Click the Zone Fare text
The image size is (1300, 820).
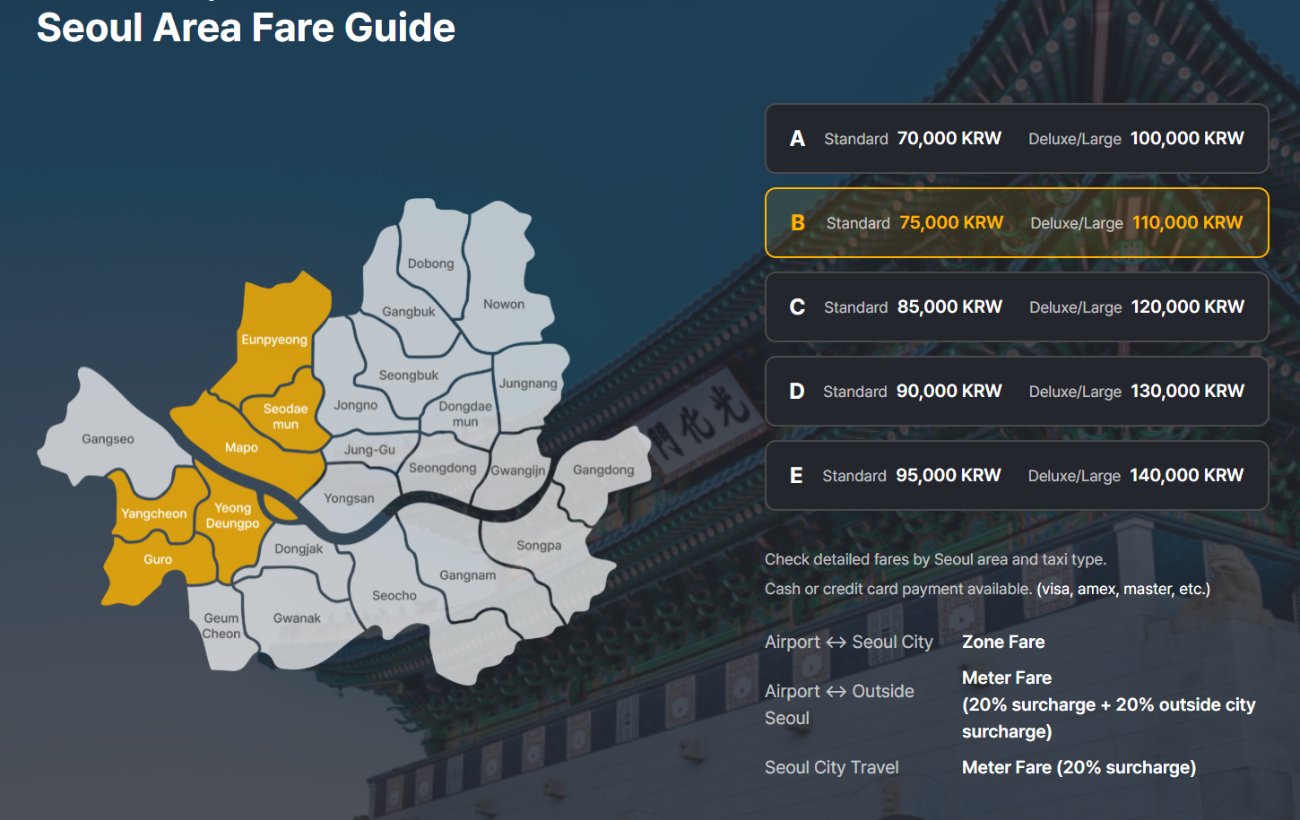[x=1003, y=642]
